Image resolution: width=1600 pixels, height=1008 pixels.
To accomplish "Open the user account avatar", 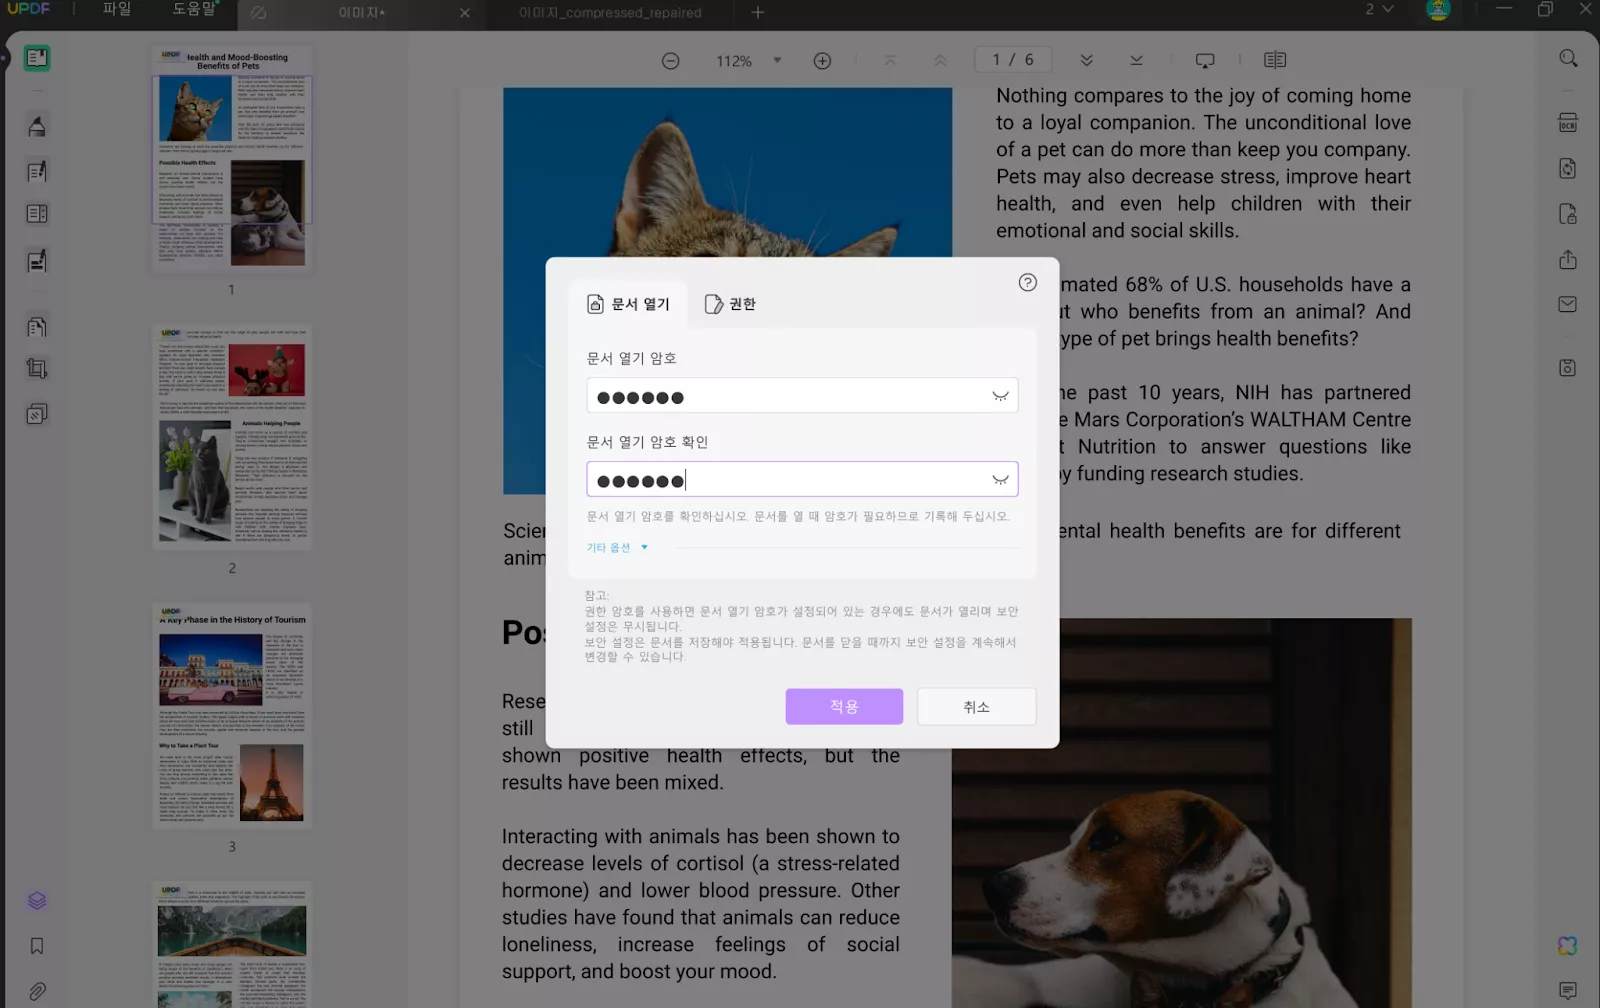I will (1438, 10).
